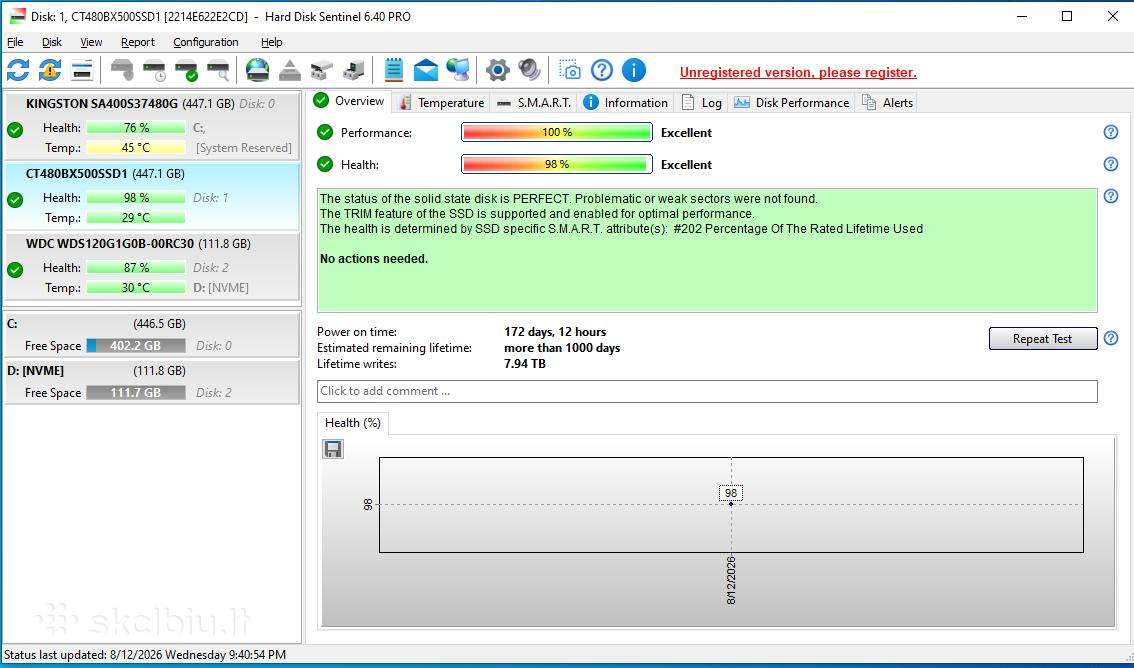This screenshot has height=668, width=1134.
Task: Click the 98 data point on health graph
Action: 730,503
